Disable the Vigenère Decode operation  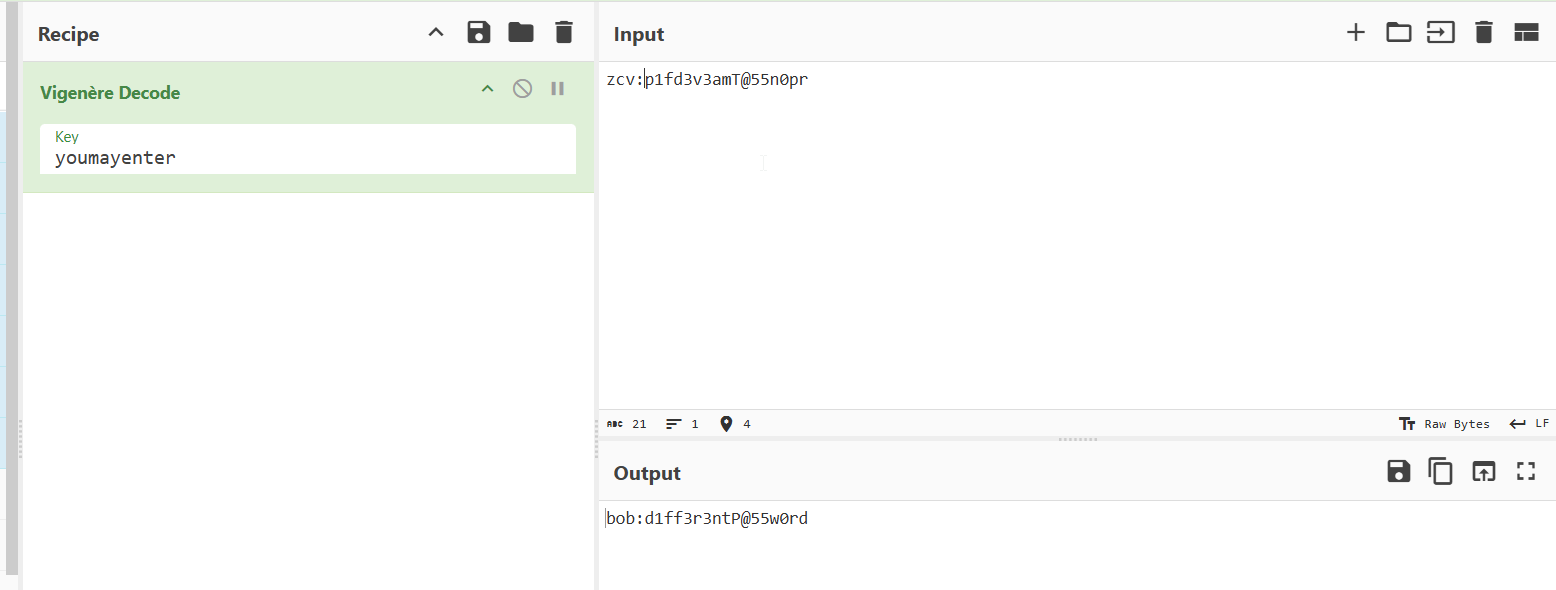click(x=522, y=89)
